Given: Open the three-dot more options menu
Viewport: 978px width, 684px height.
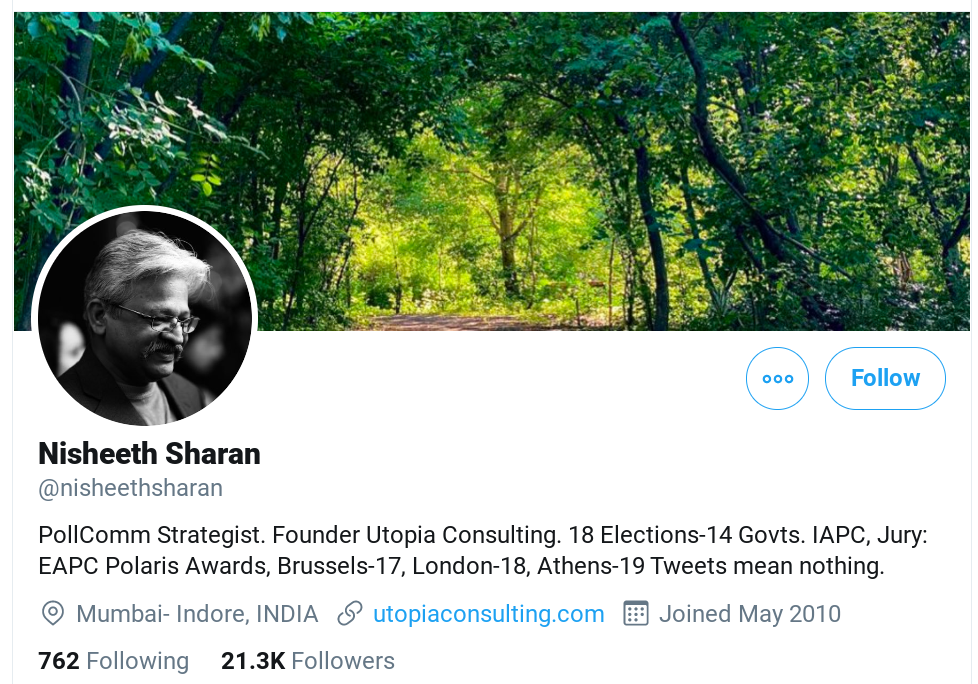Looking at the screenshot, I should point(777,379).
